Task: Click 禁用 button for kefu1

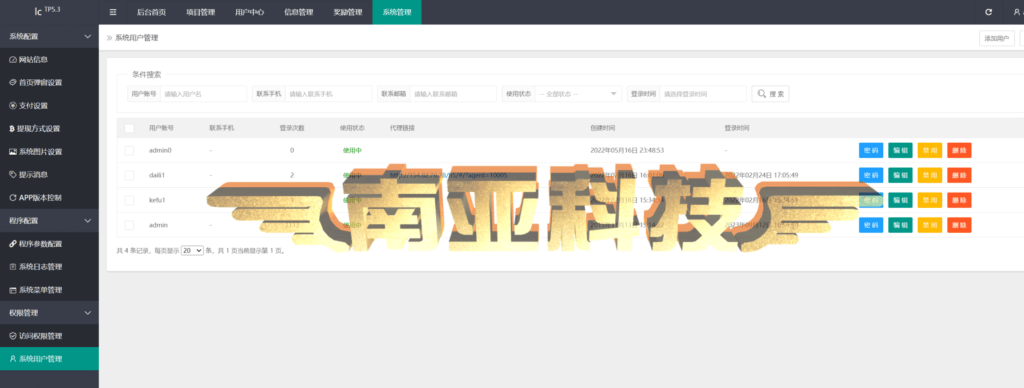Action: (929, 200)
